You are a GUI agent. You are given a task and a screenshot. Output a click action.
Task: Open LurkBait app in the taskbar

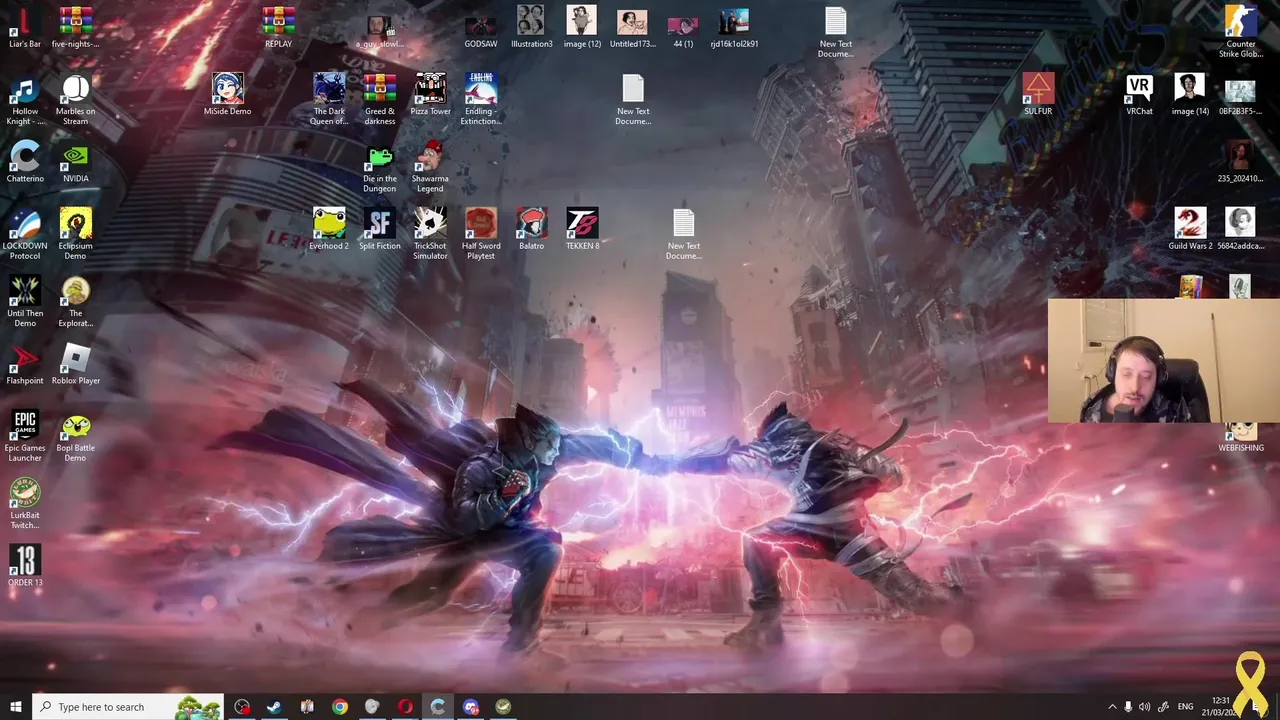tap(503, 707)
